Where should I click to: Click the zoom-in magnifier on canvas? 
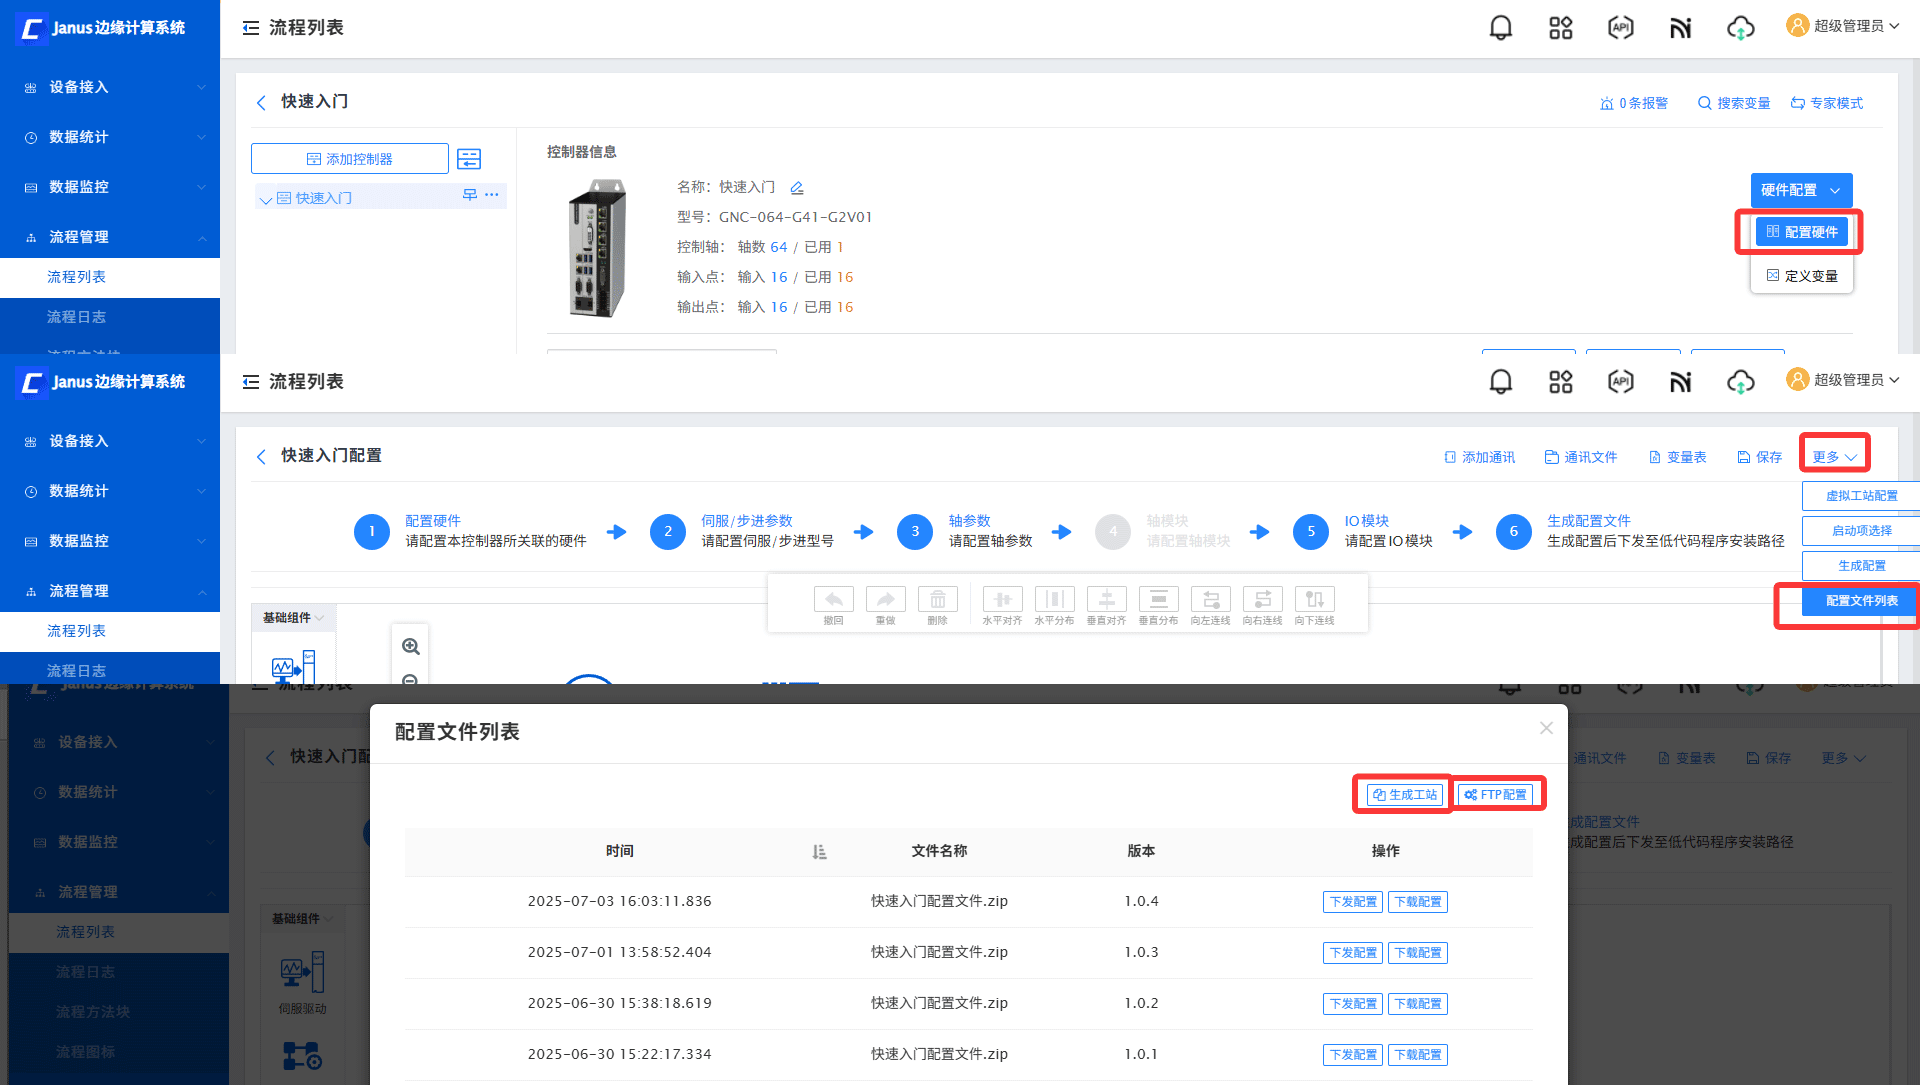pyautogui.click(x=410, y=647)
